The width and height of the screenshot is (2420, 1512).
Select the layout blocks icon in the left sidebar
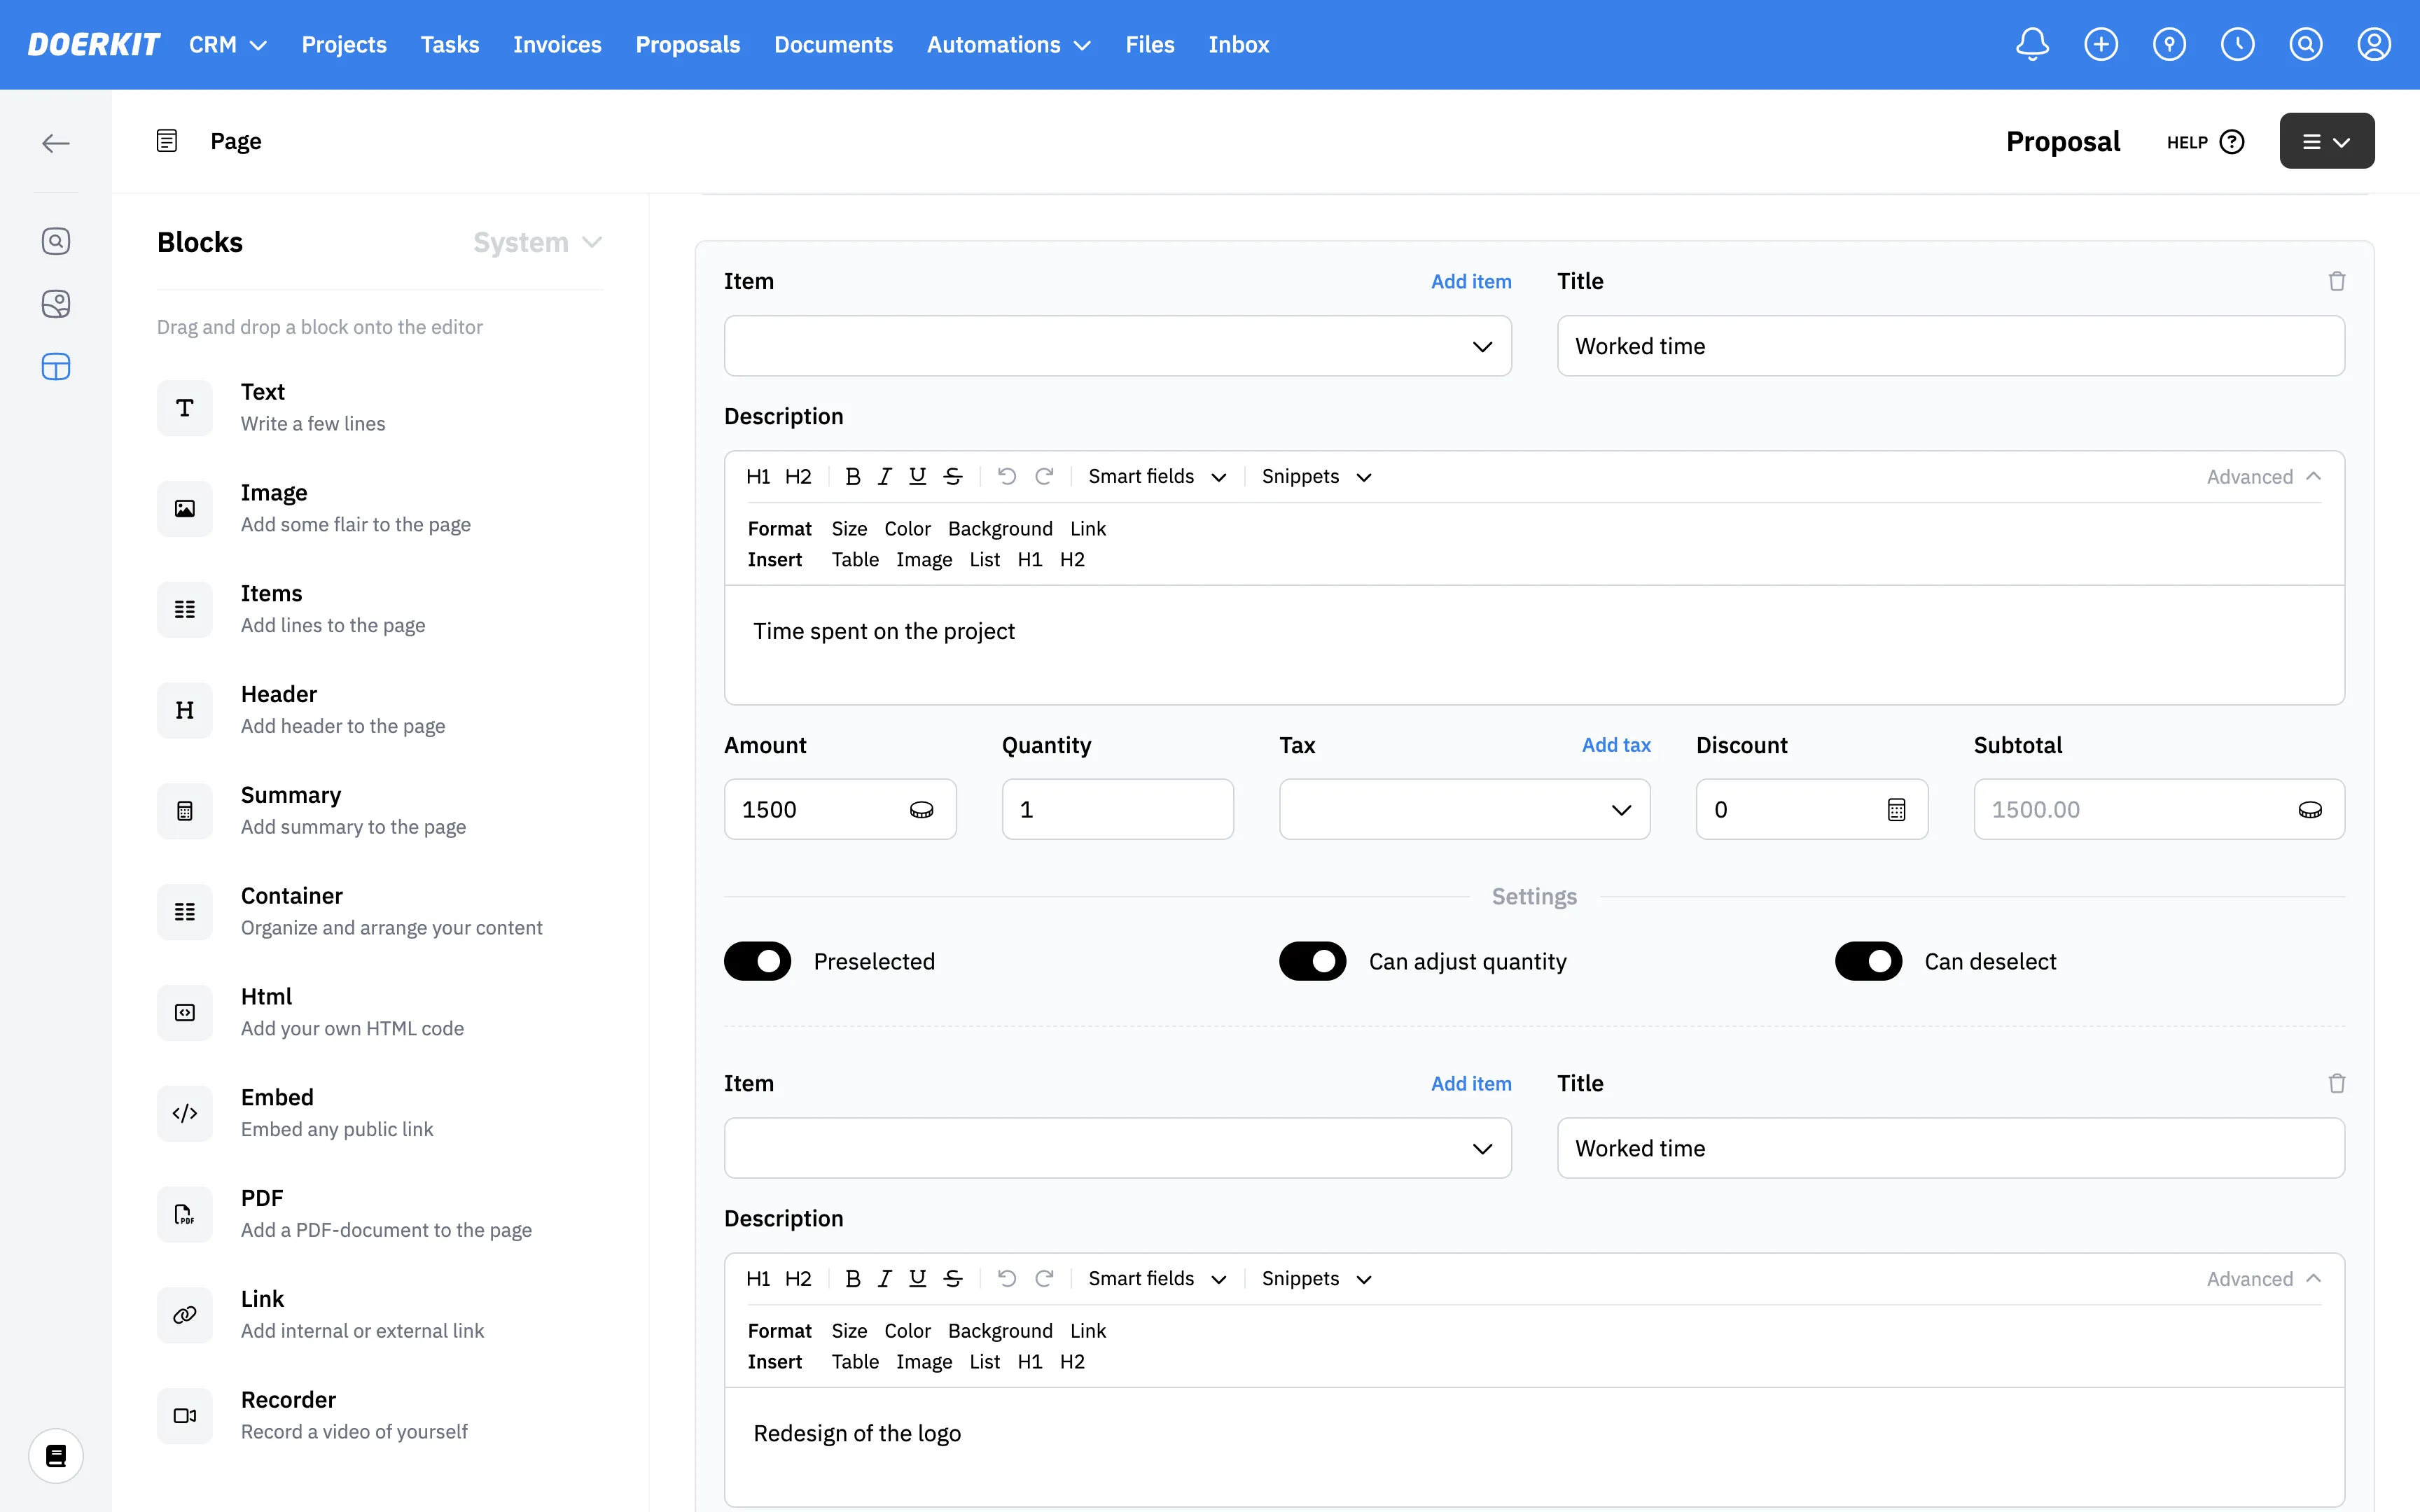(x=56, y=367)
